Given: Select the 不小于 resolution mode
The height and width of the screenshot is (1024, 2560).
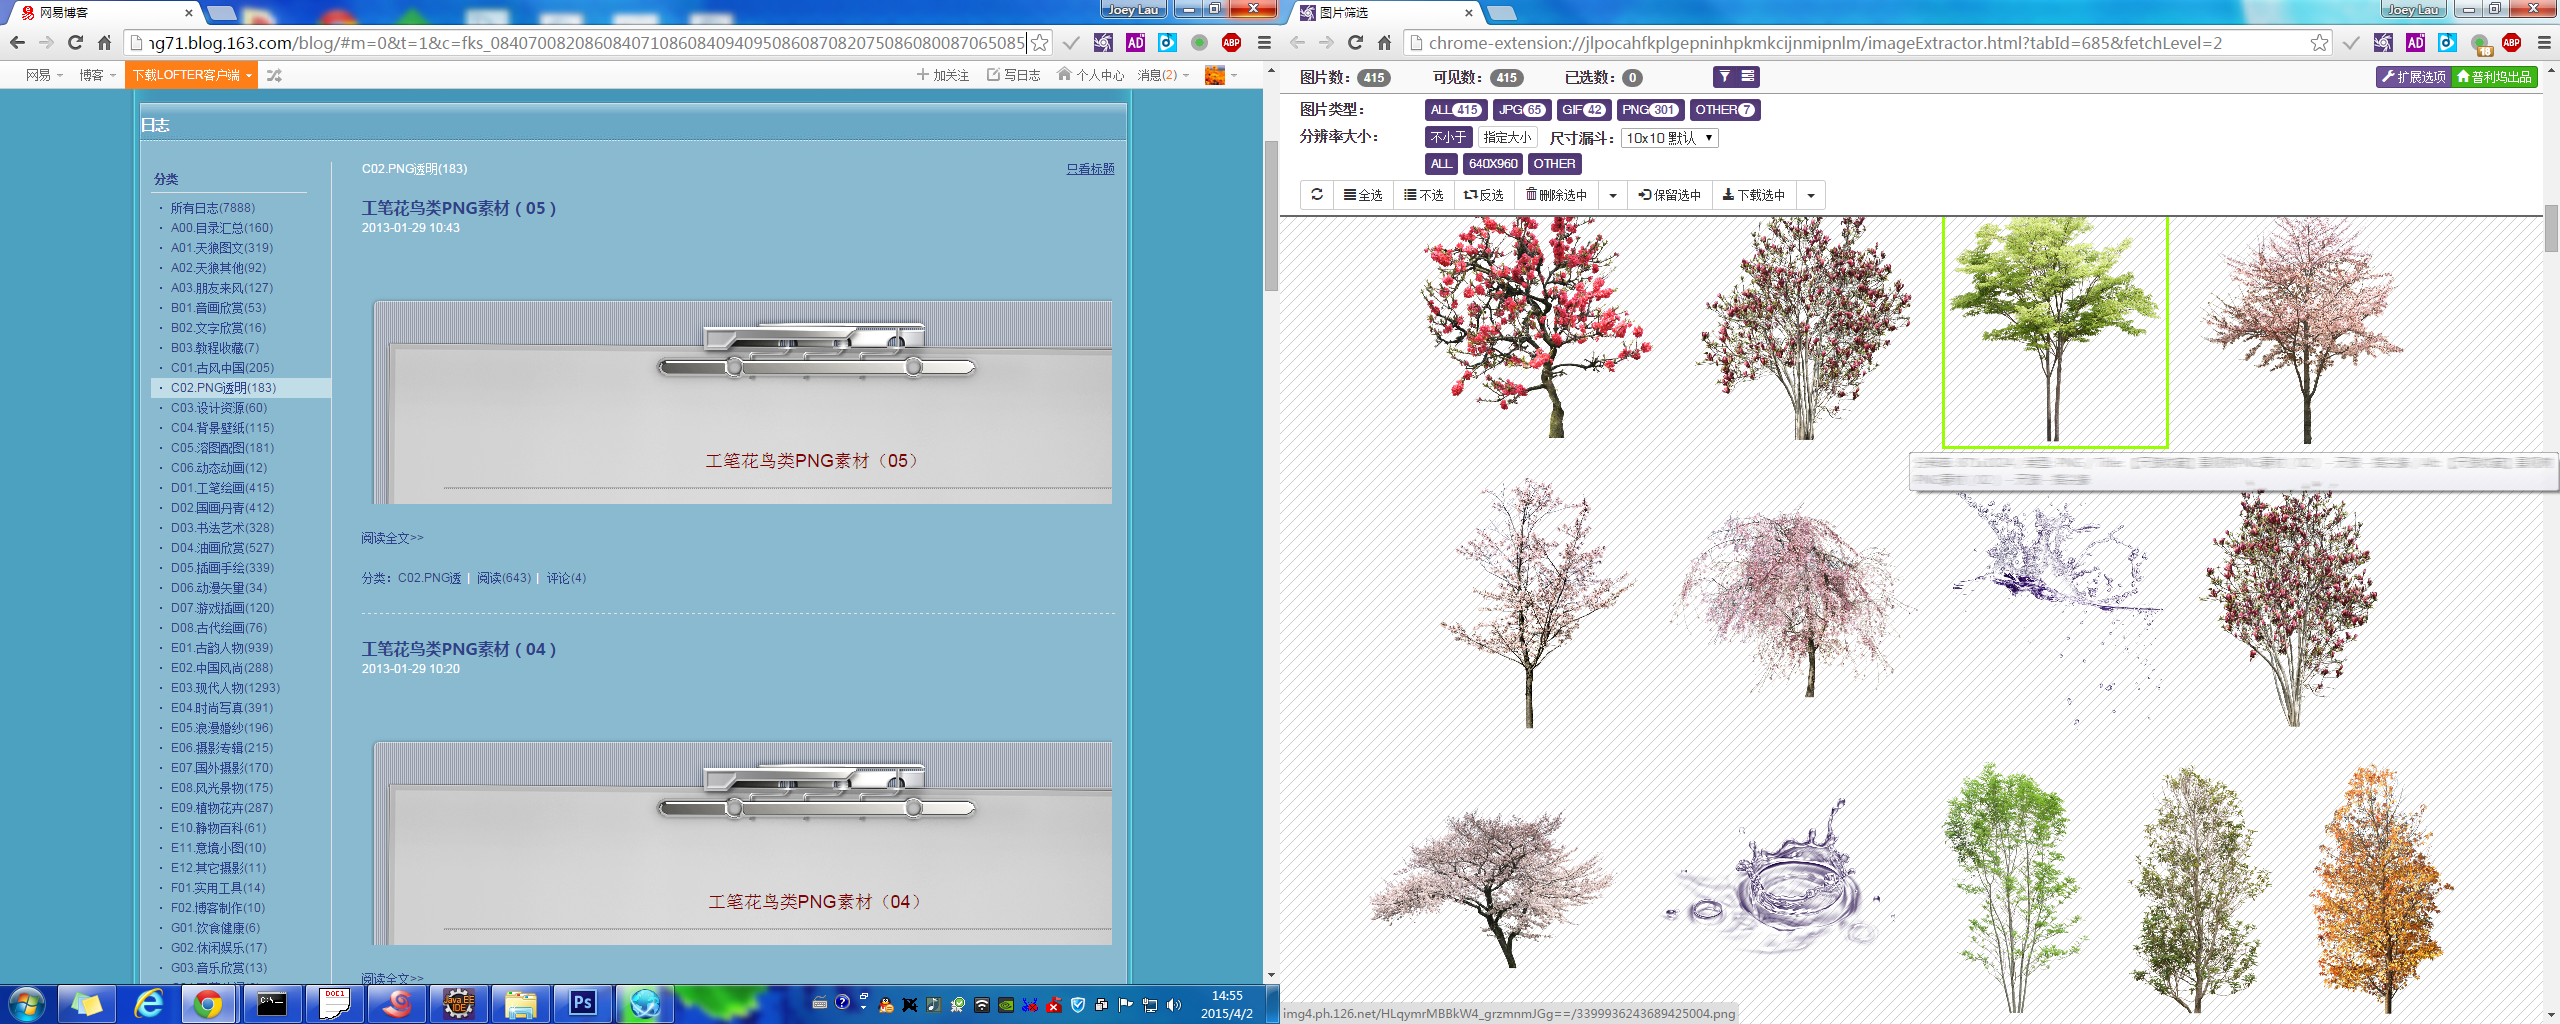Looking at the screenshot, I should (1448, 138).
